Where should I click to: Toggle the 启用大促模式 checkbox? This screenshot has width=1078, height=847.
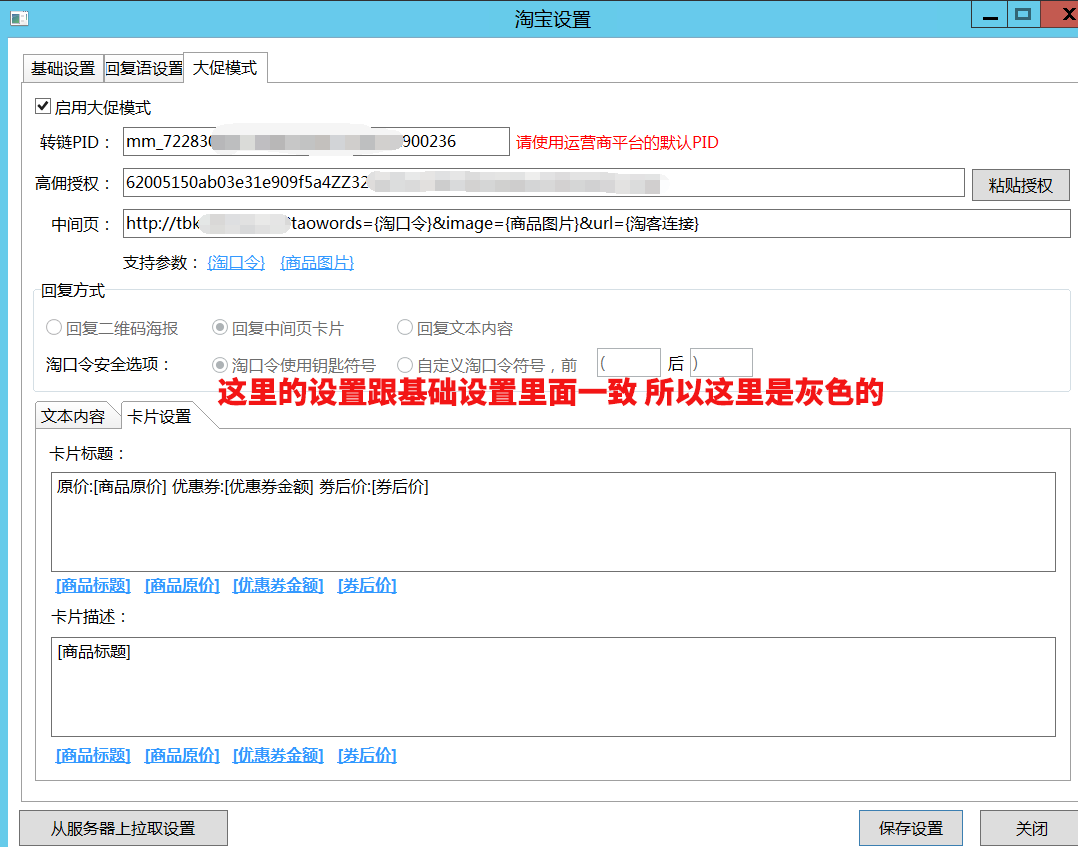point(43,107)
